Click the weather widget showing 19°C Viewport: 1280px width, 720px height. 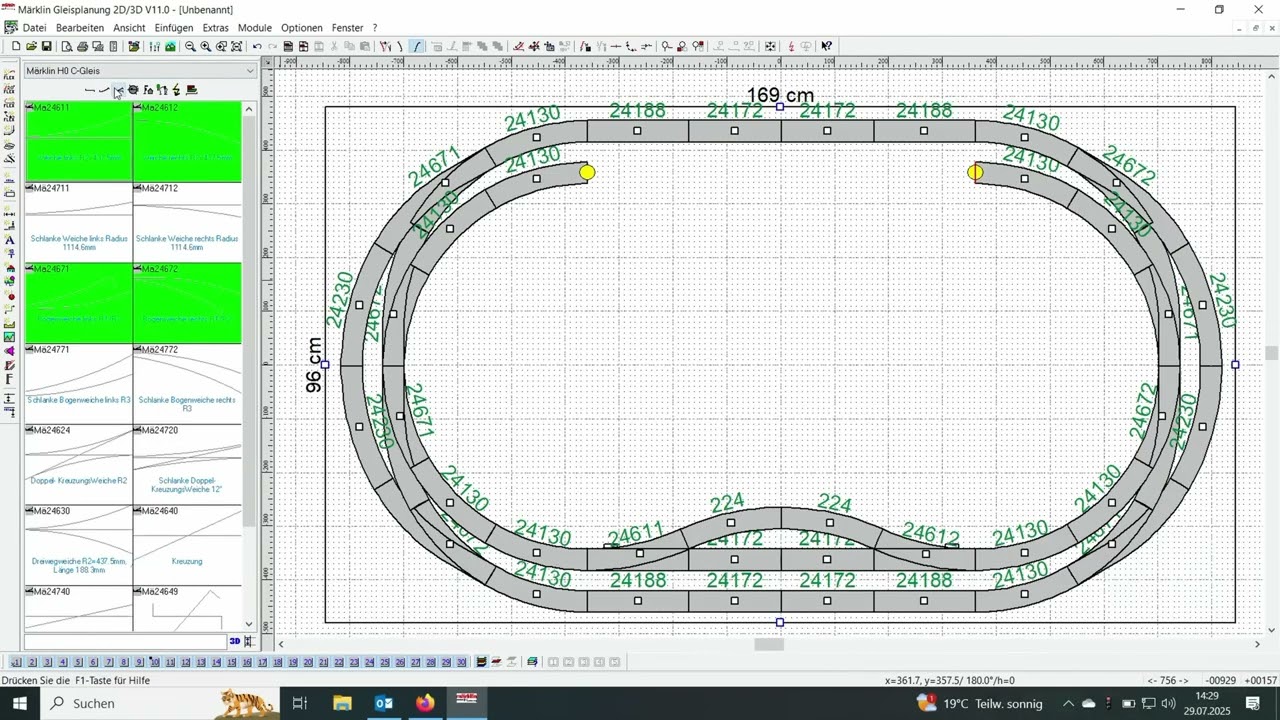980,703
